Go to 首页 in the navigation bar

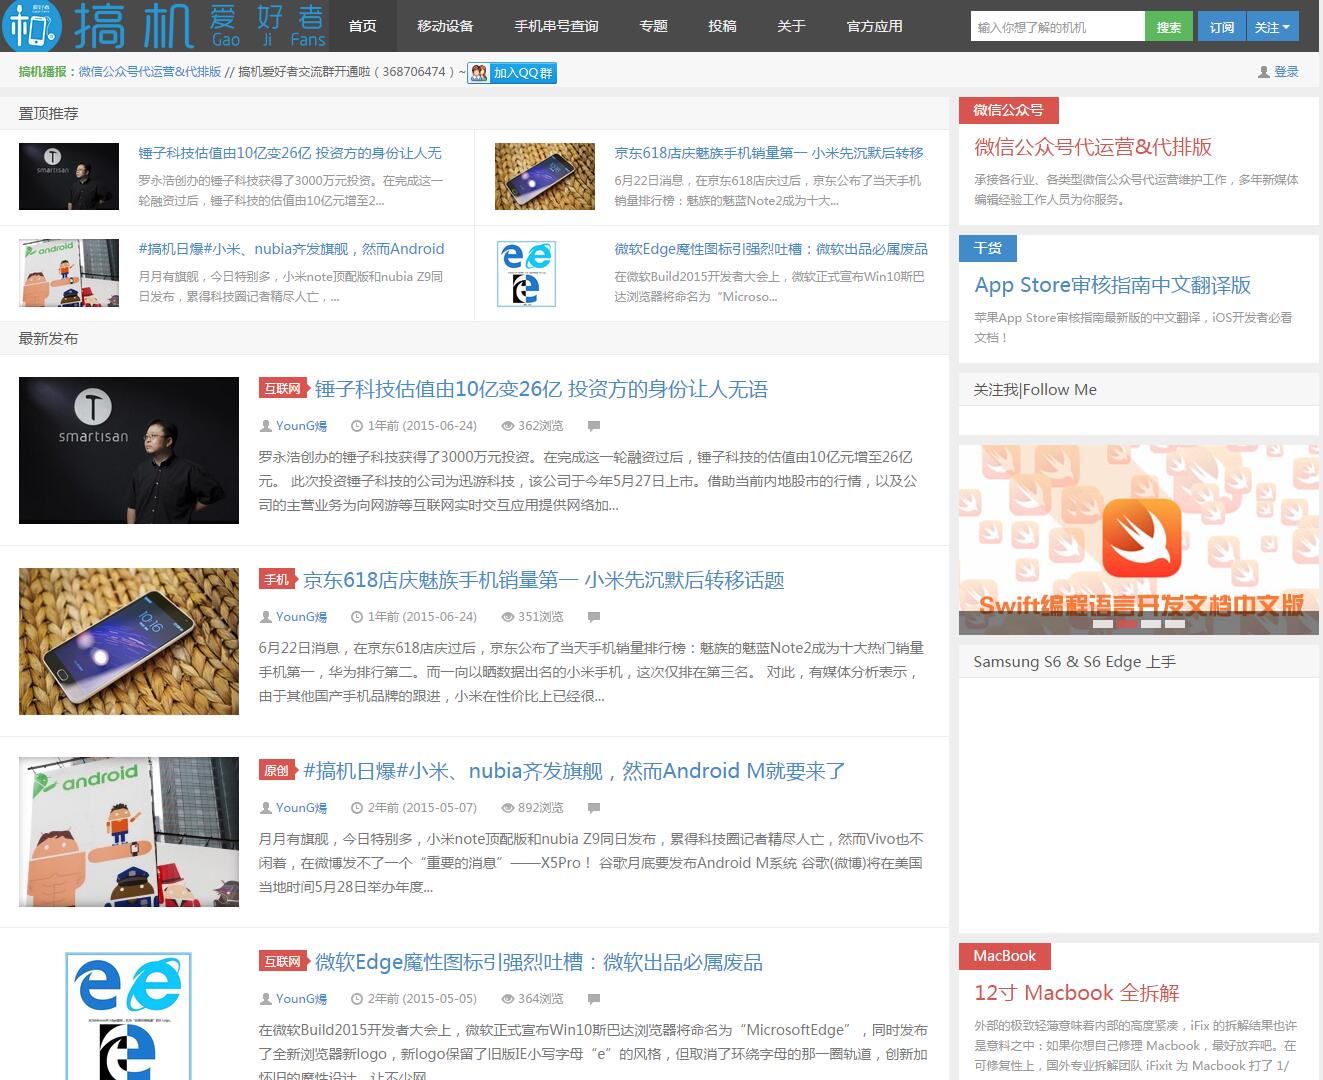coord(363,26)
